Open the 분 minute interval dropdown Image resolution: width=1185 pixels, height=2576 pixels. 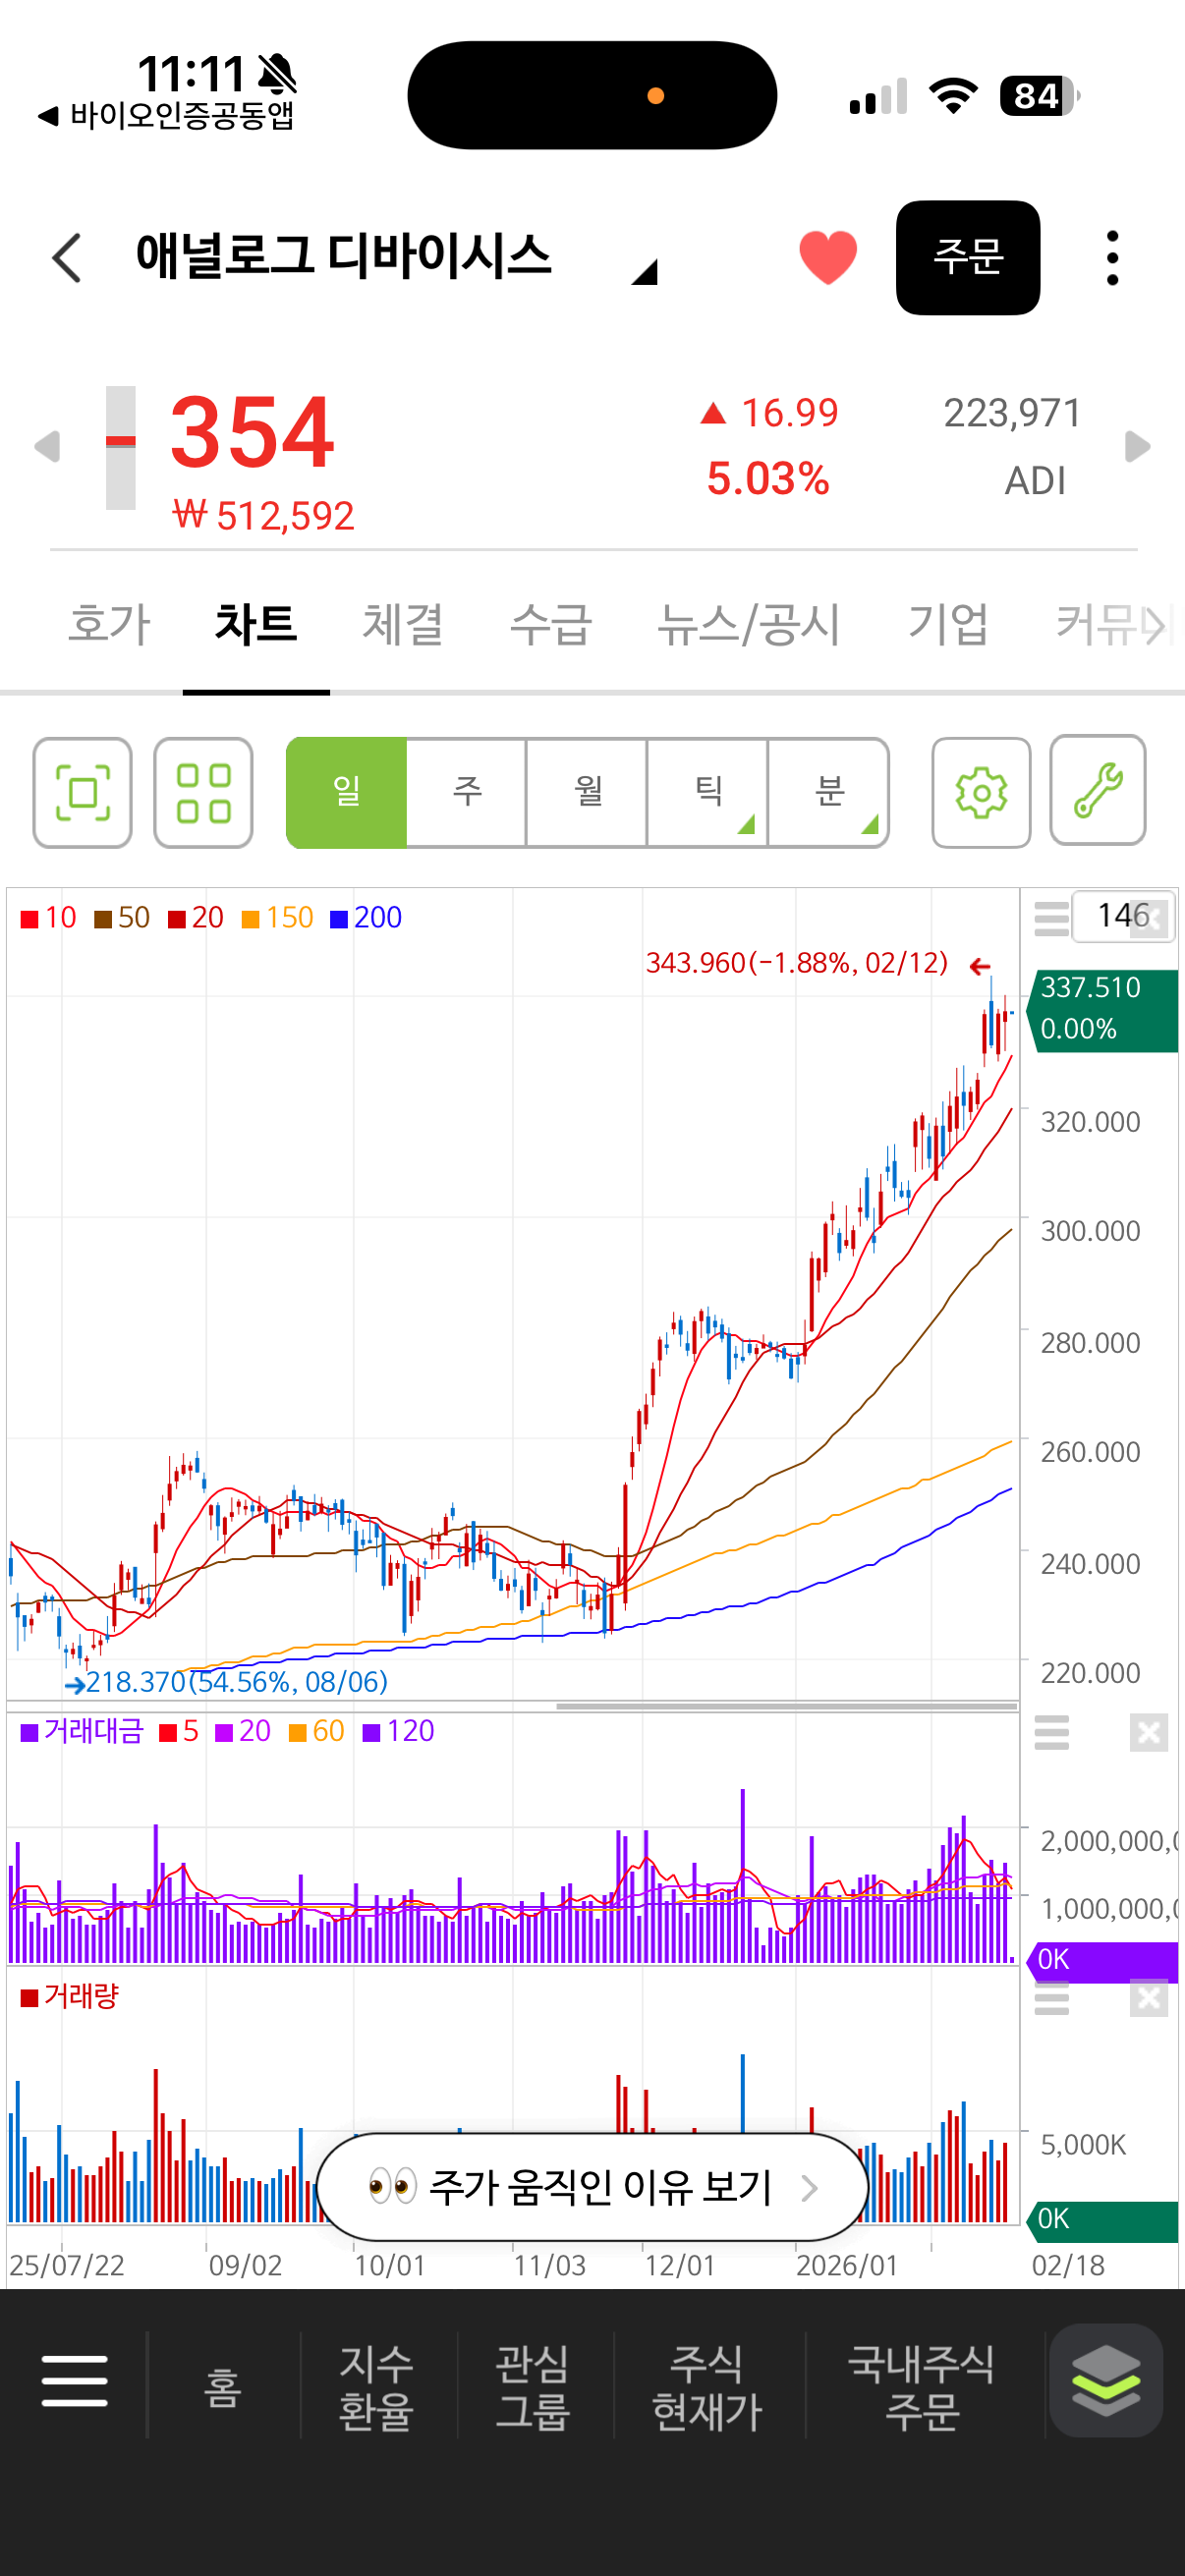[829, 793]
